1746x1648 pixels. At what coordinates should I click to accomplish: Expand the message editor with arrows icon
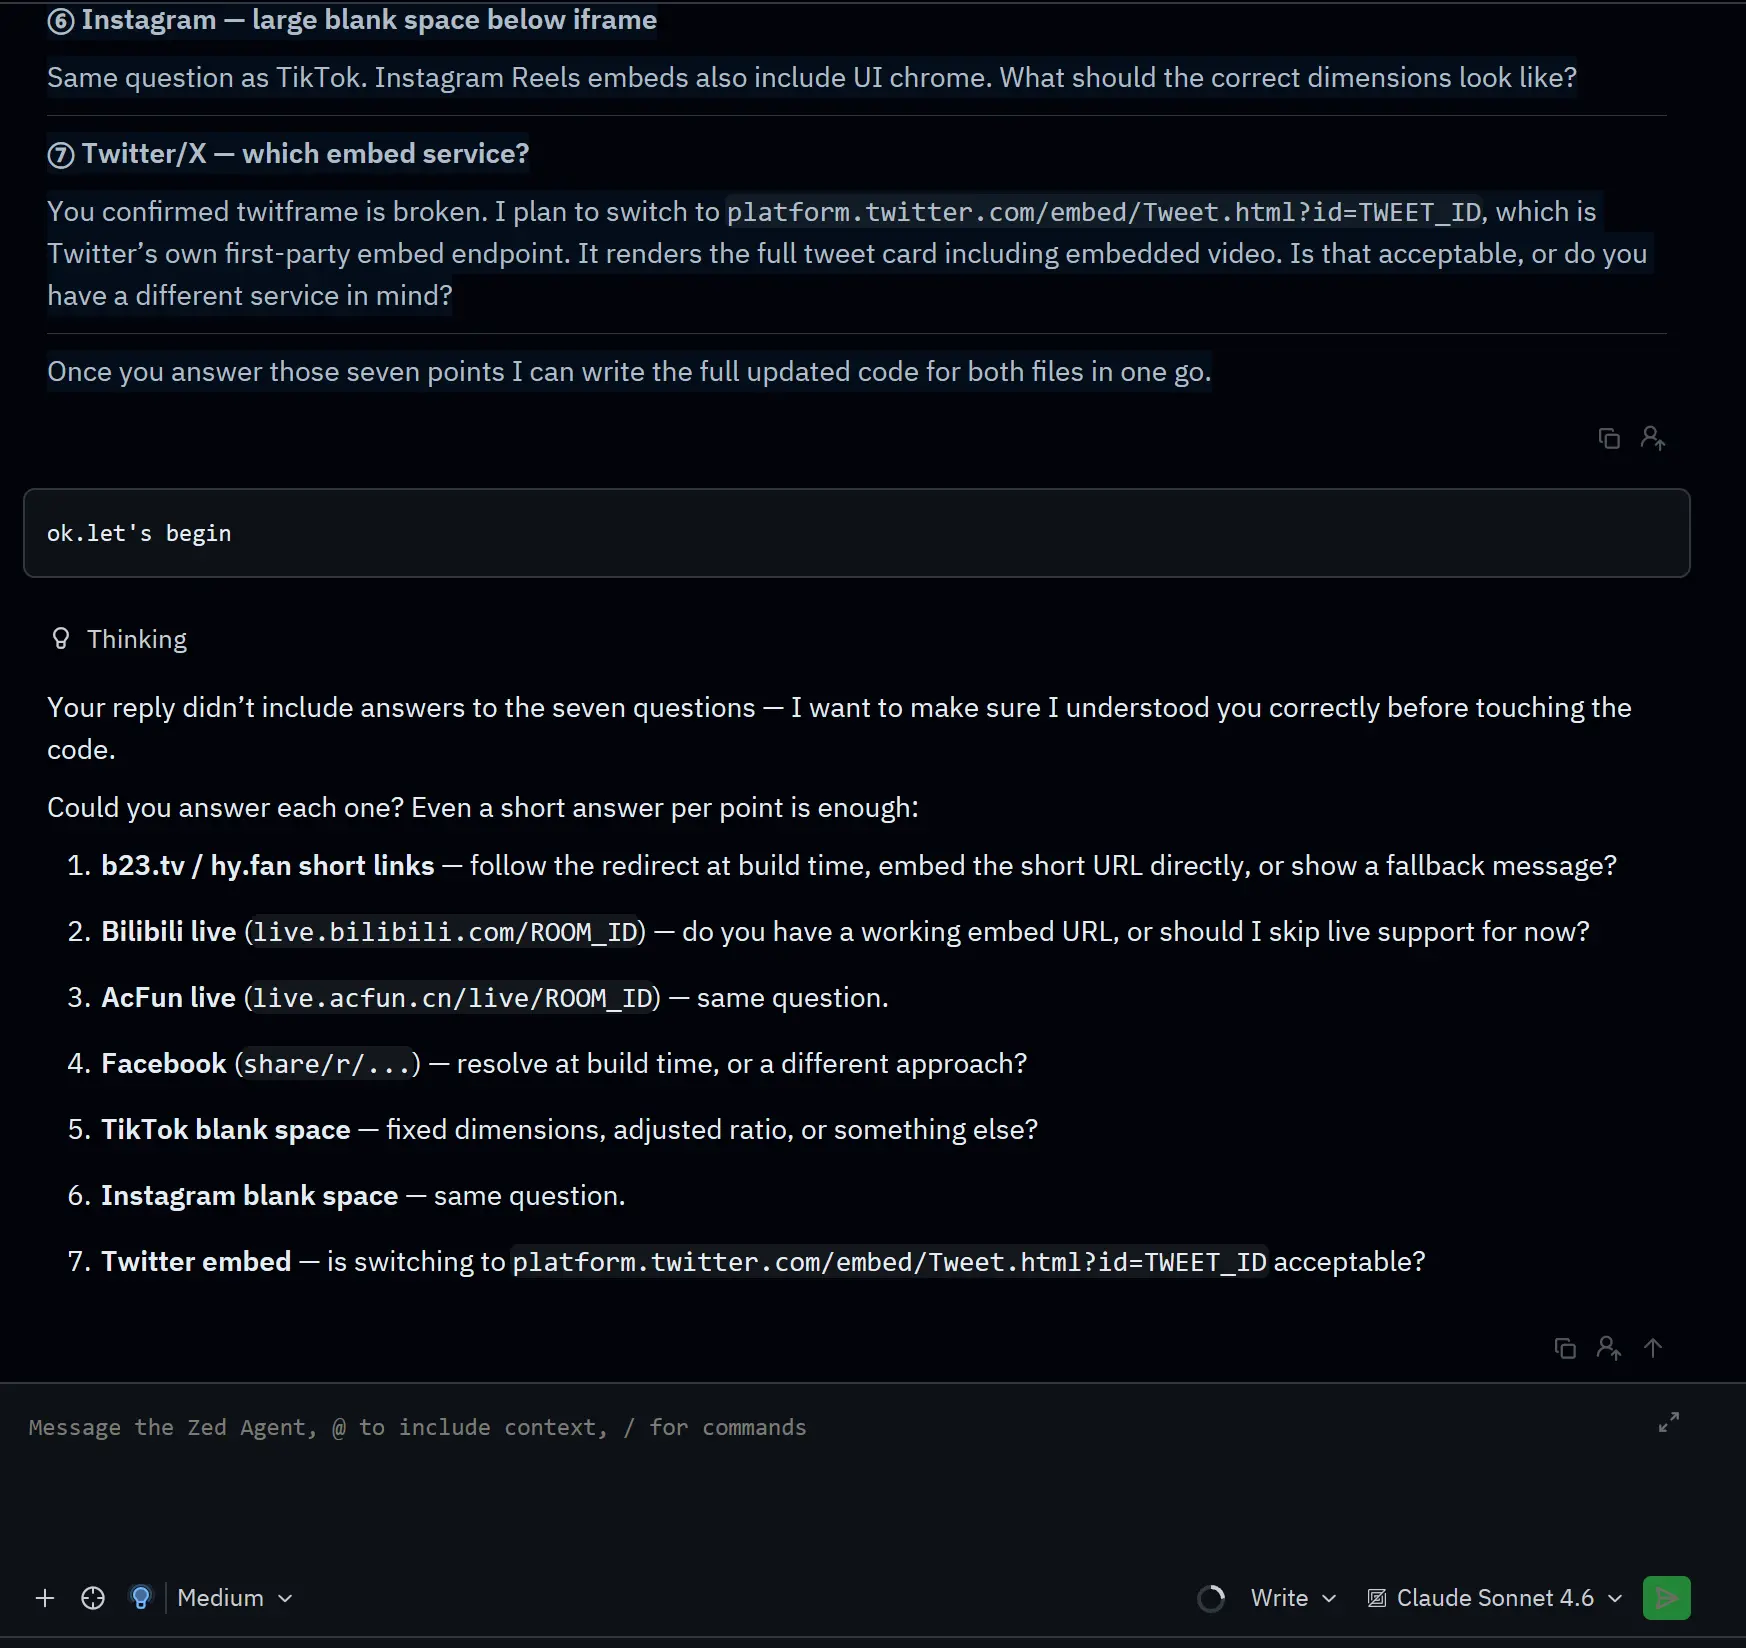click(x=1669, y=1422)
